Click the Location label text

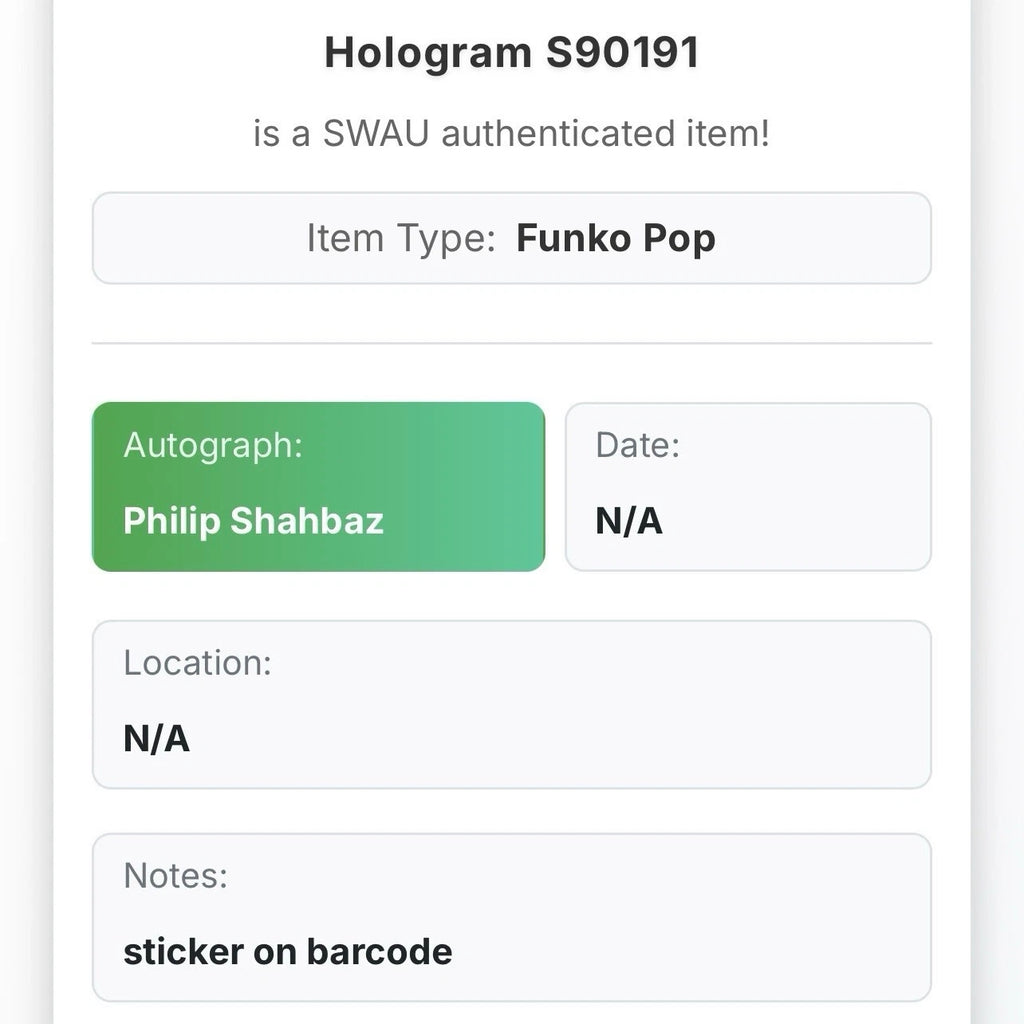(x=197, y=663)
